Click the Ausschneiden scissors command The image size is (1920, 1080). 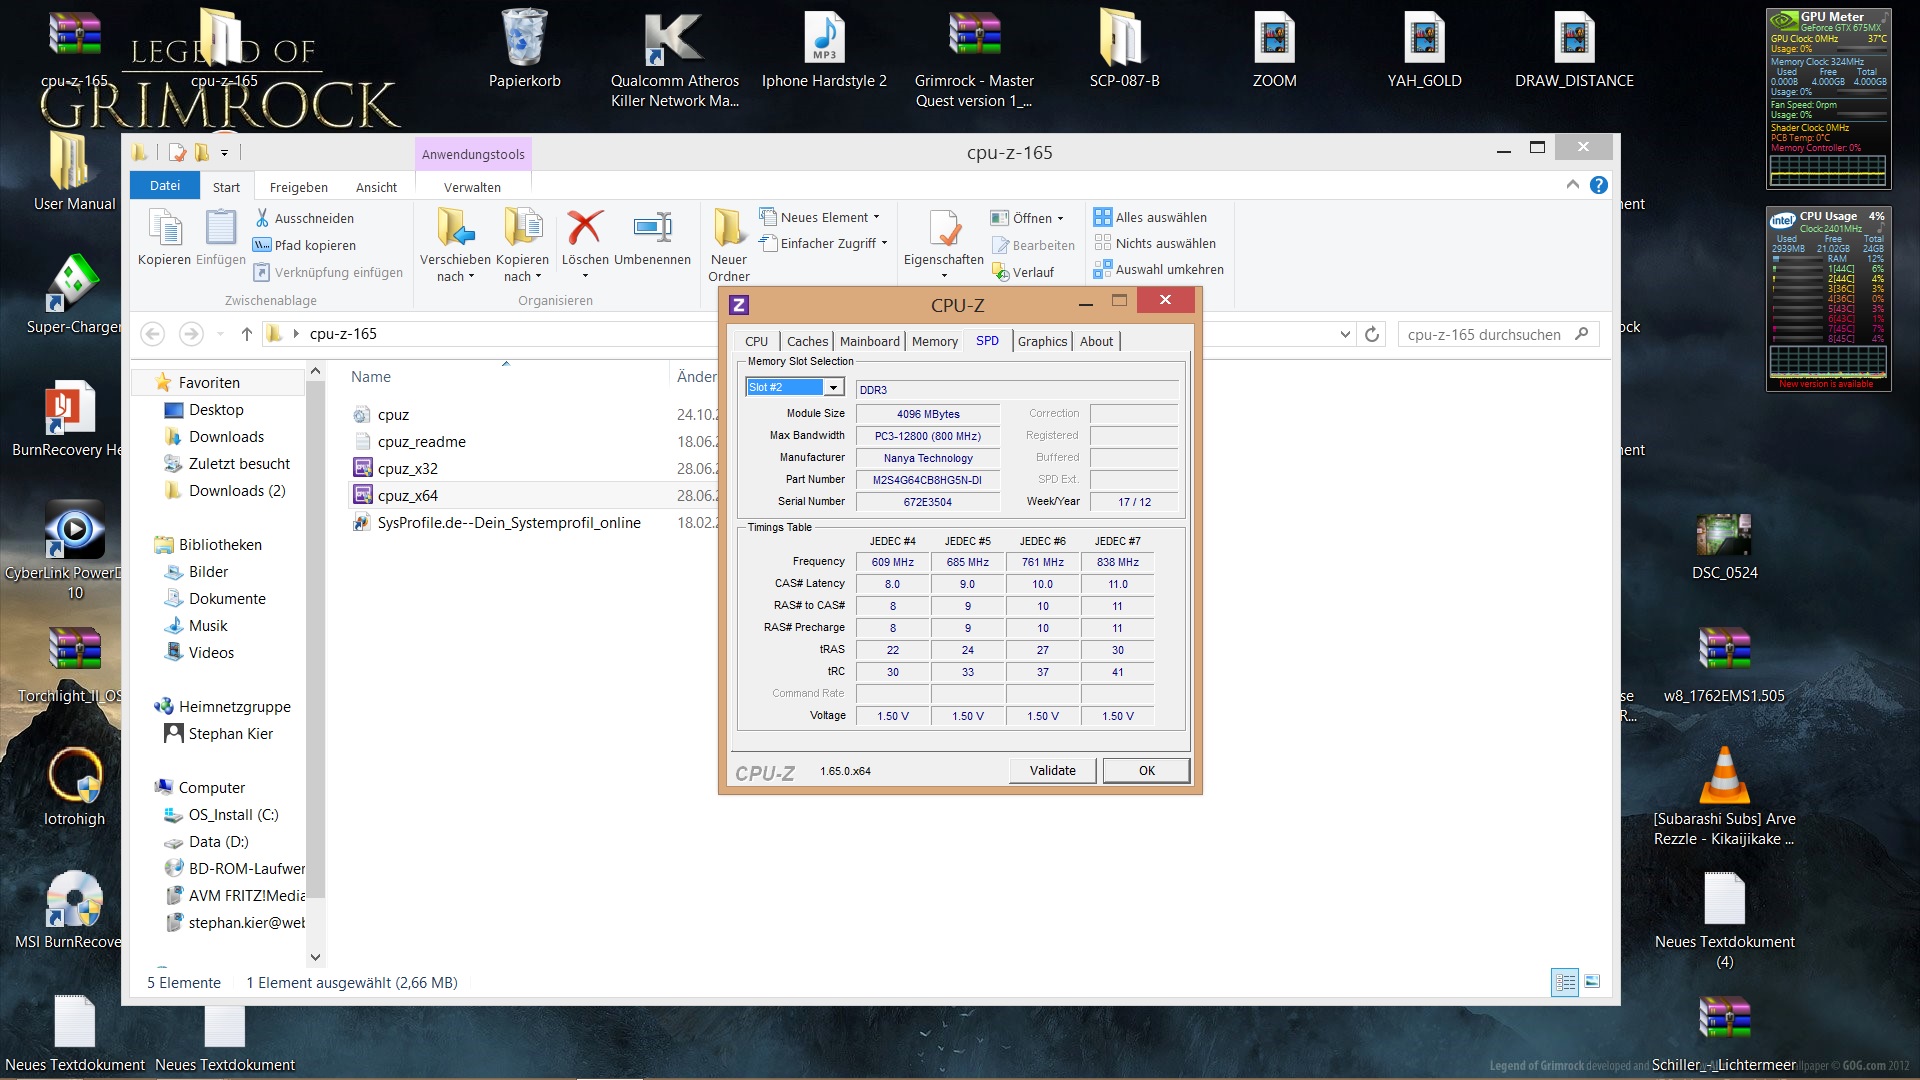pyautogui.click(x=304, y=218)
